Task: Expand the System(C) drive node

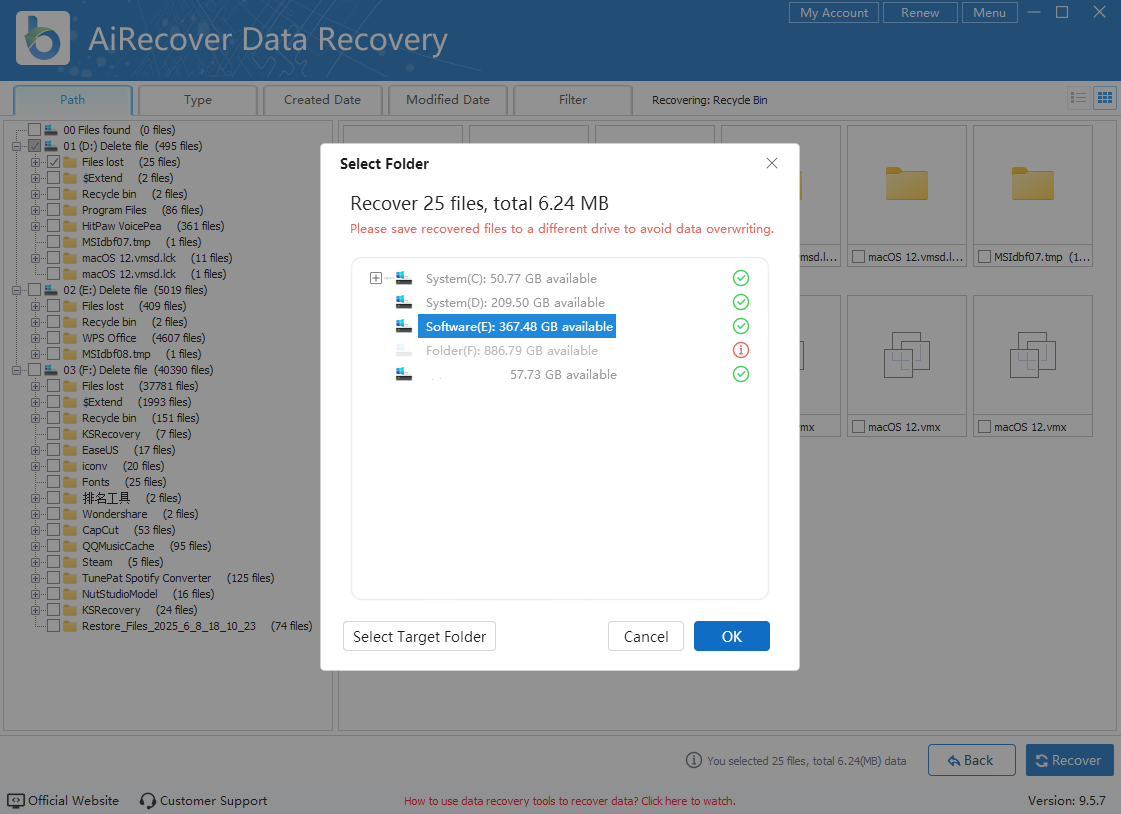Action: pyautogui.click(x=376, y=278)
